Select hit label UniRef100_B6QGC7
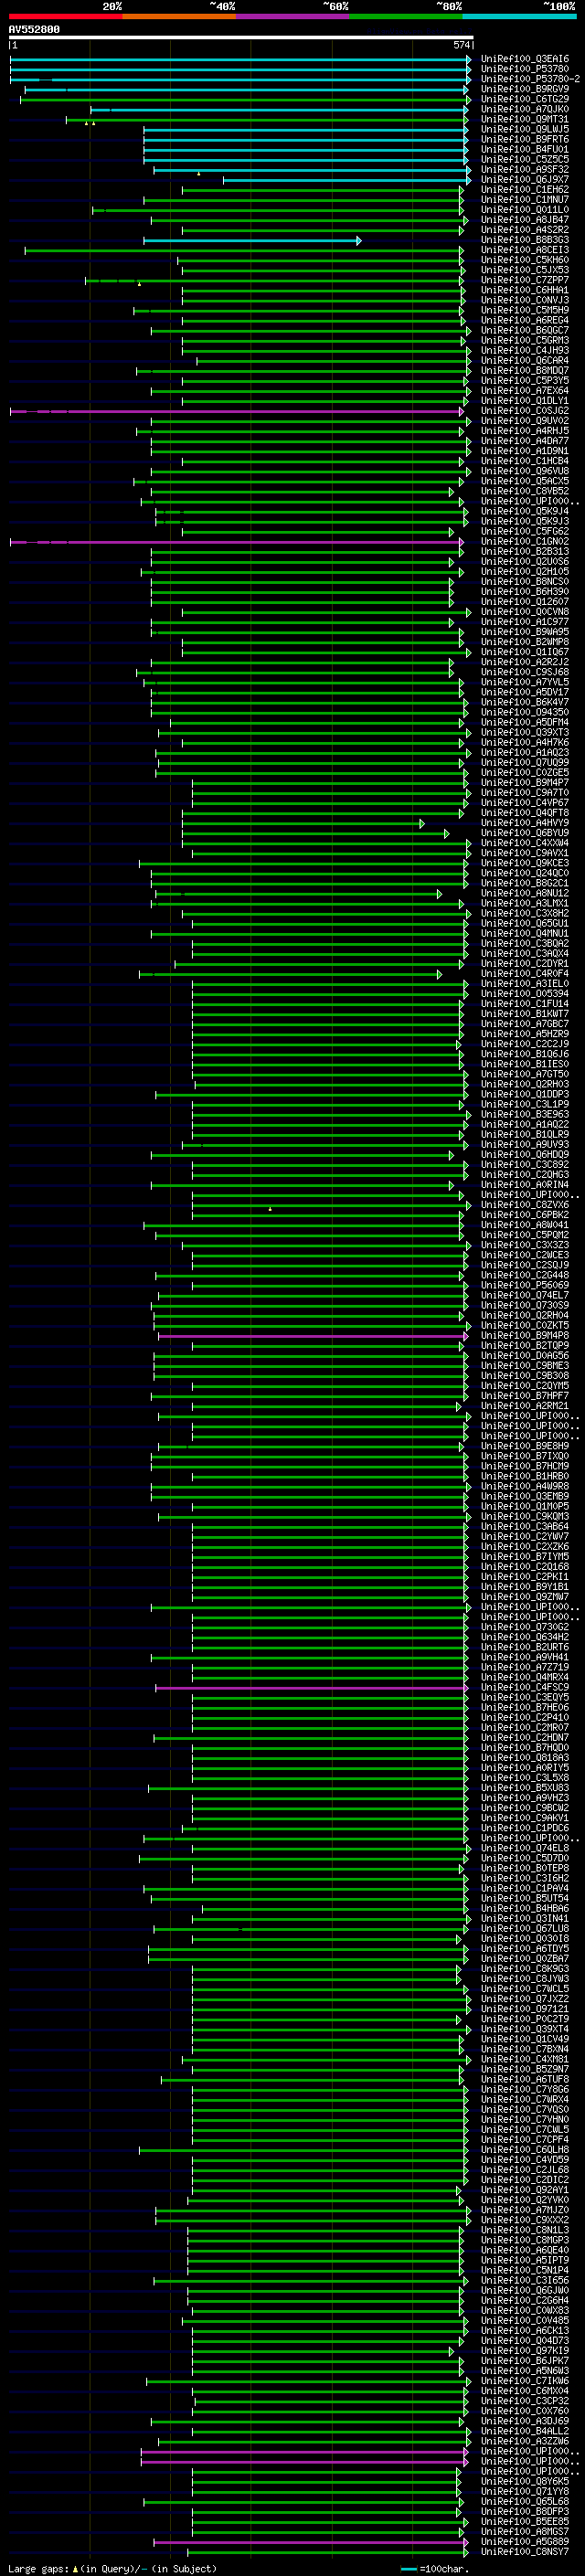This screenshot has width=585, height=2576. click(x=524, y=331)
